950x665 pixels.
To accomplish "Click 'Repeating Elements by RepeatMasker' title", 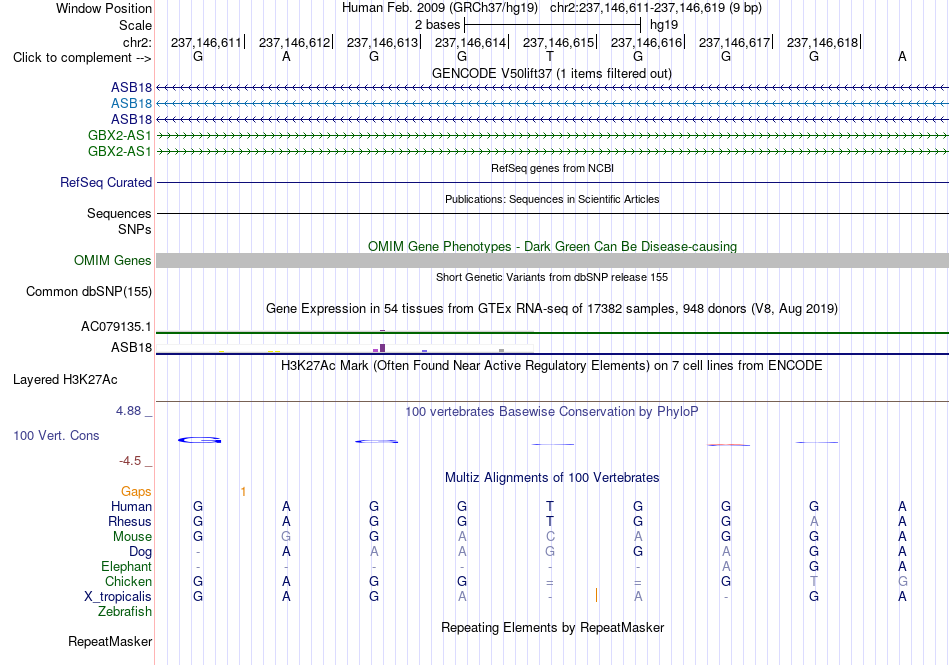I will point(552,627).
